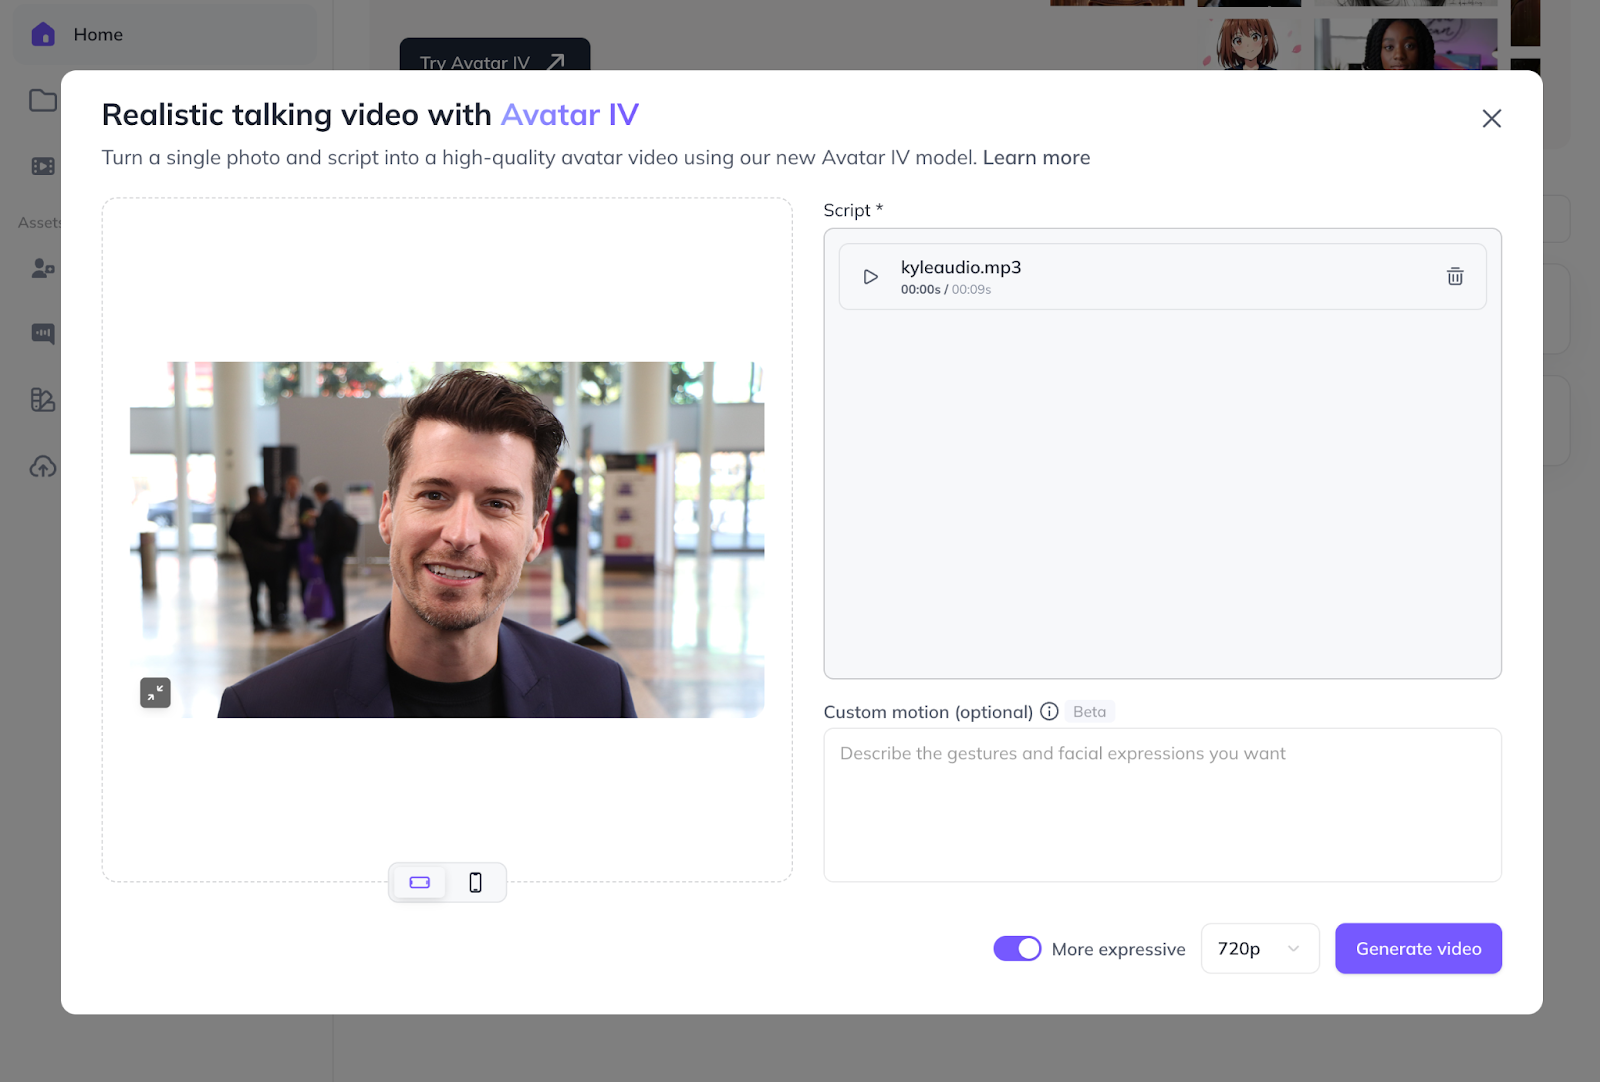The image size is (1600, 1082).
Task: Open the Avatars icon in sidebar
Action: (42, 268)
